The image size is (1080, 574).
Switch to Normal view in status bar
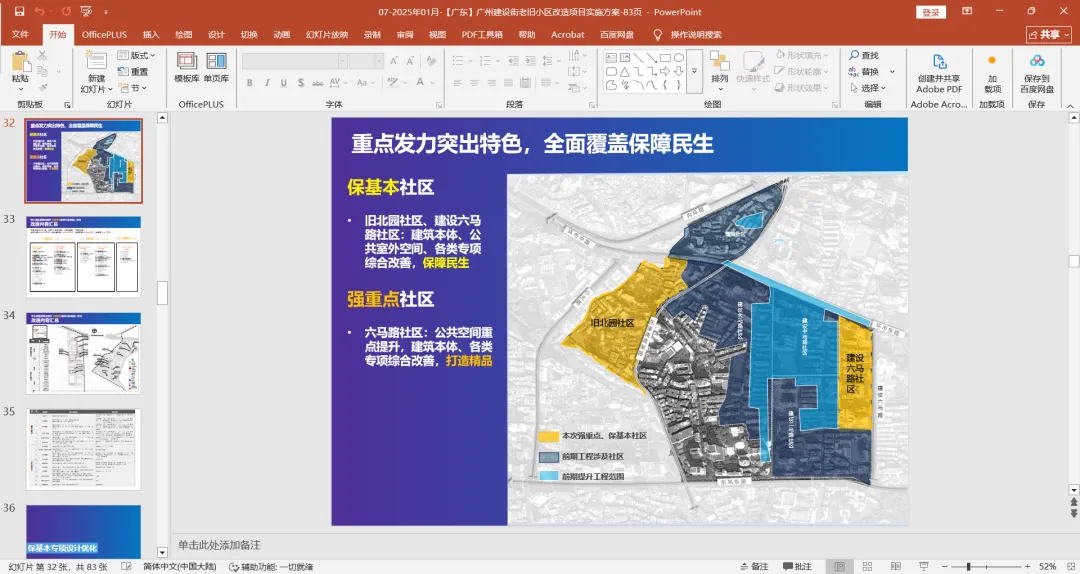click(840, 566)
